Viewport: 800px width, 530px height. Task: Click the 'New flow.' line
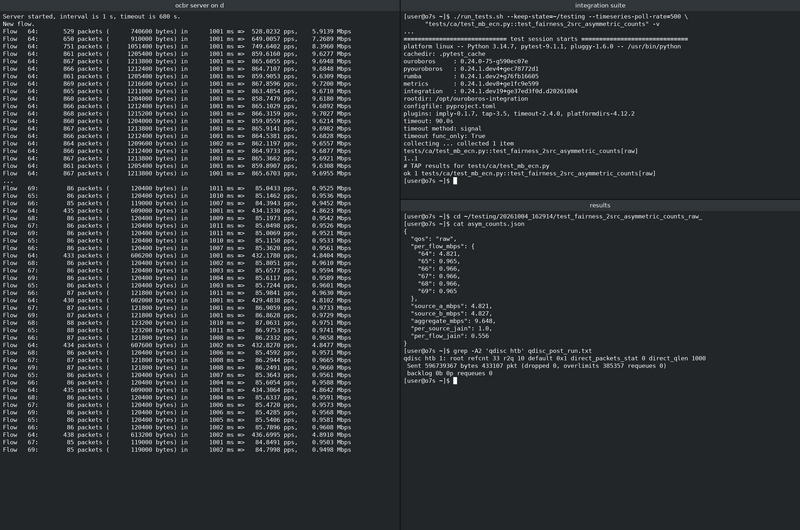tap(18, 24)
